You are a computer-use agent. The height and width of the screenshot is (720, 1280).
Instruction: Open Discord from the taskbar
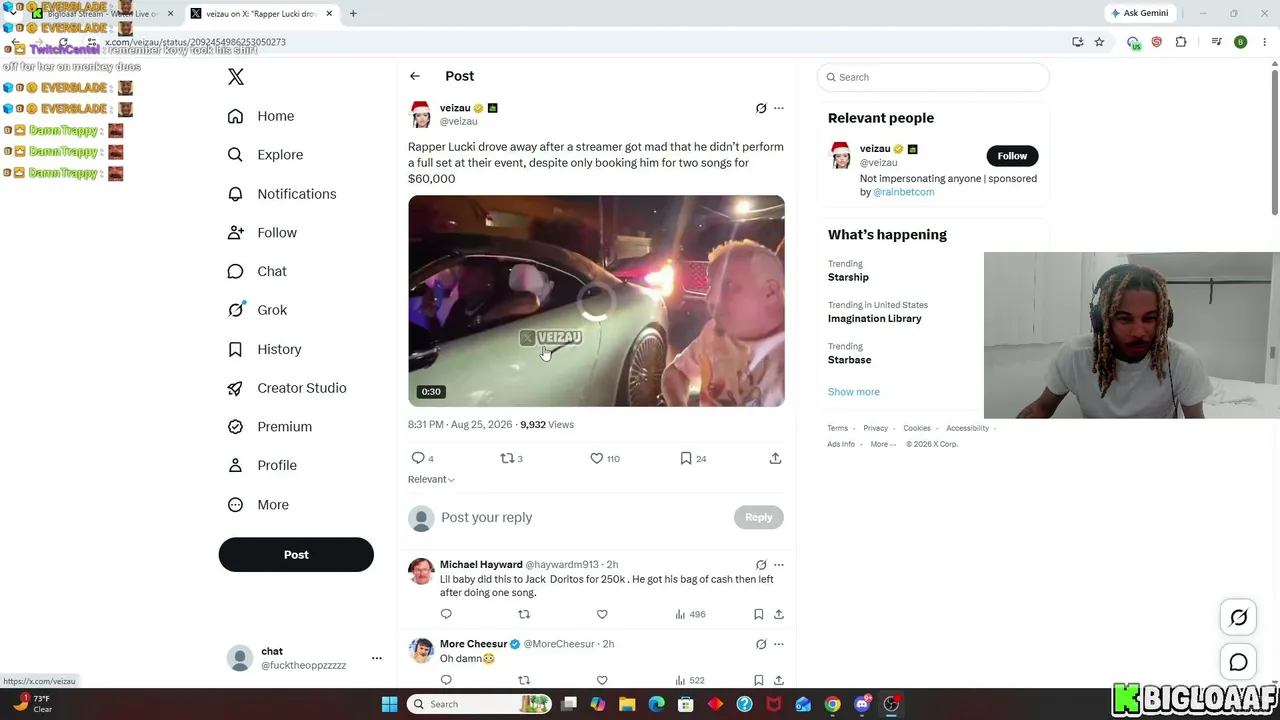pyautogui.click(x=862, y=704)
